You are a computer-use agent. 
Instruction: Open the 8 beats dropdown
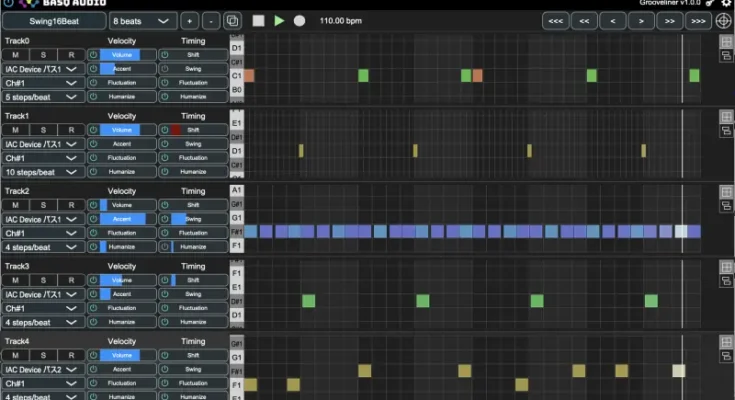pos(143,21)
